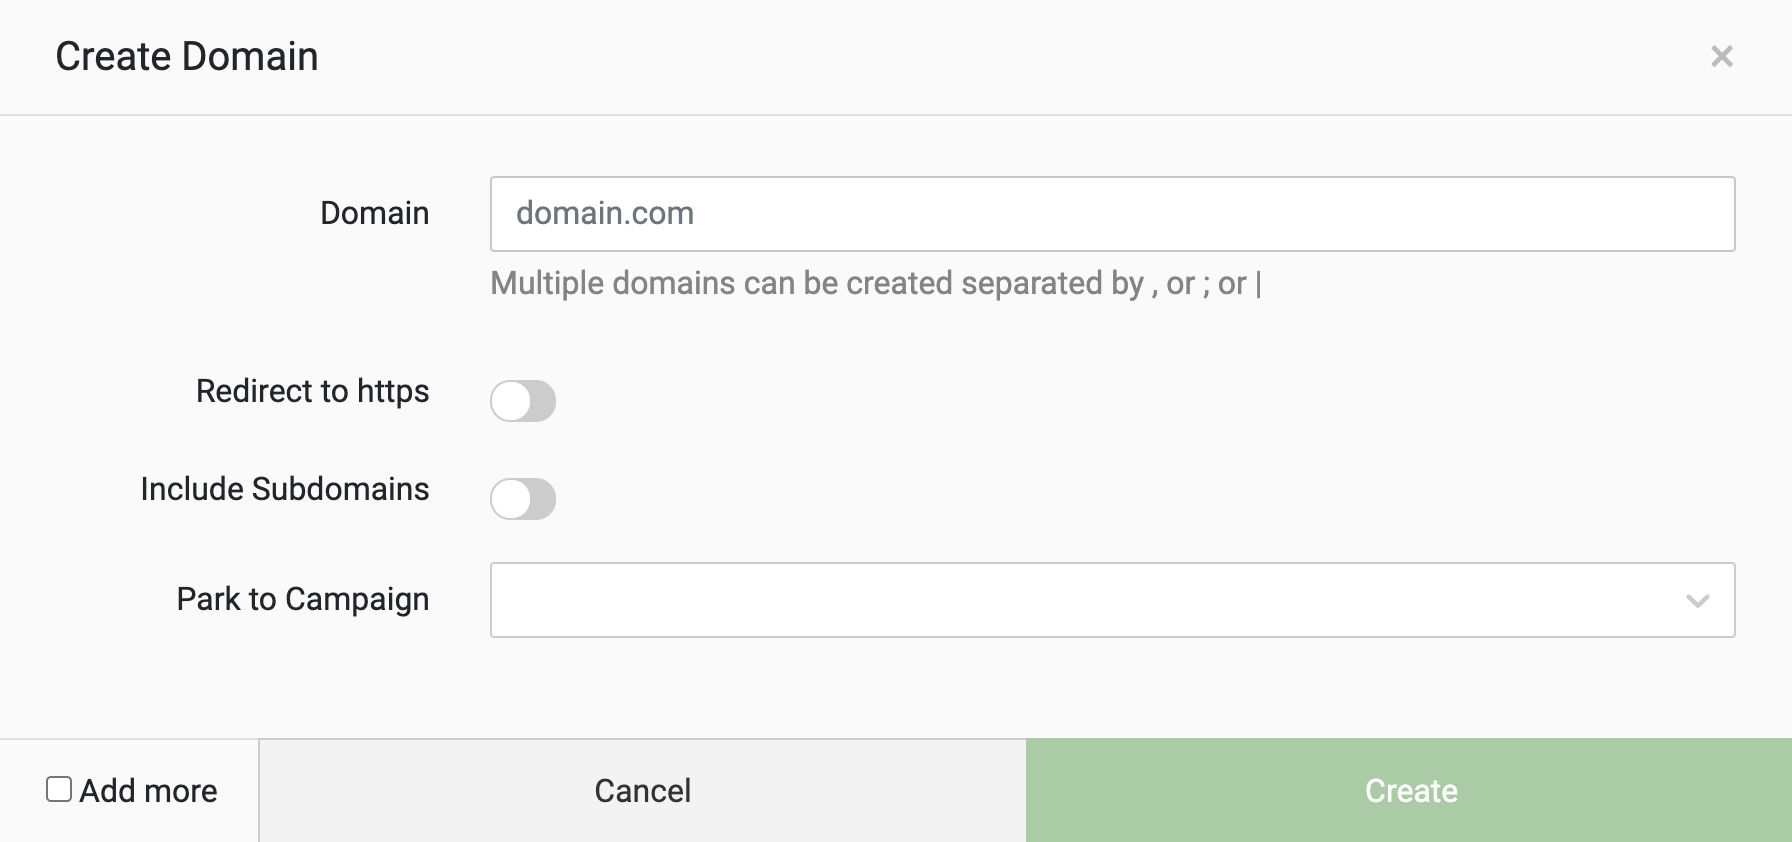The width and height of the screenshot is (1792, 842).
Task: Open the Park to Campaign dropdown
Action: click(1112, 600)
